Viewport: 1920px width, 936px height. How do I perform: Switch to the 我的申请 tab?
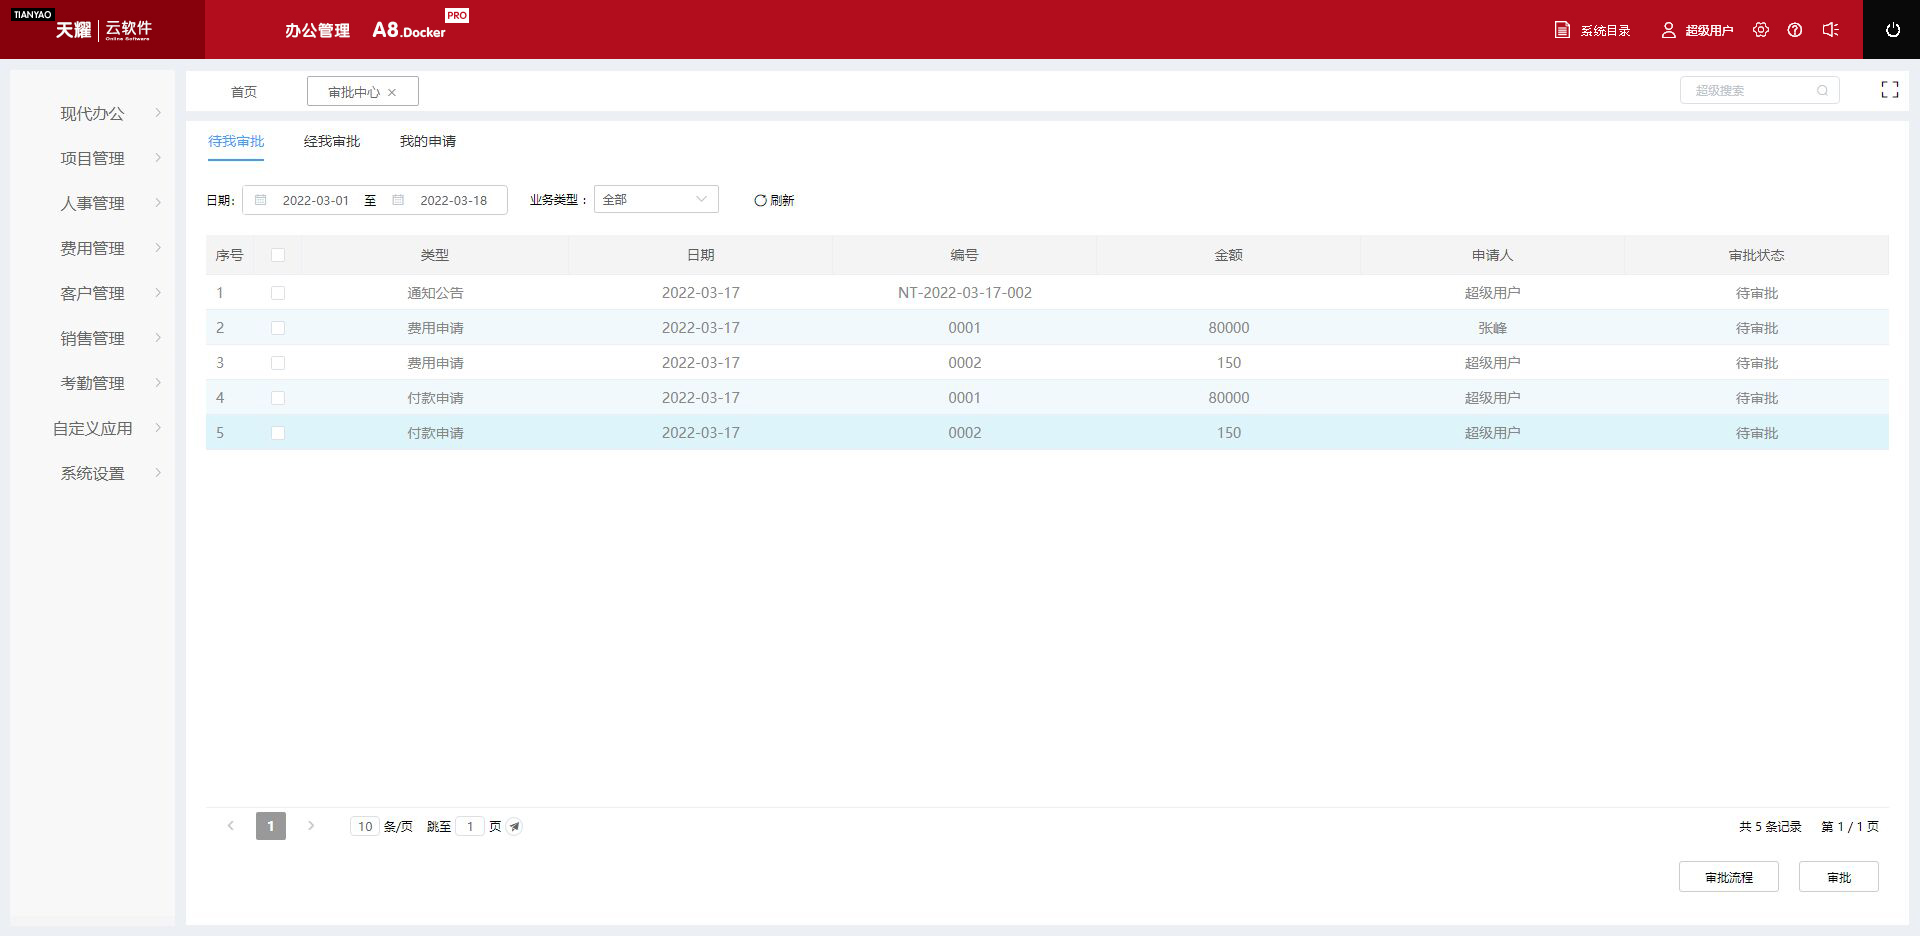428,141
